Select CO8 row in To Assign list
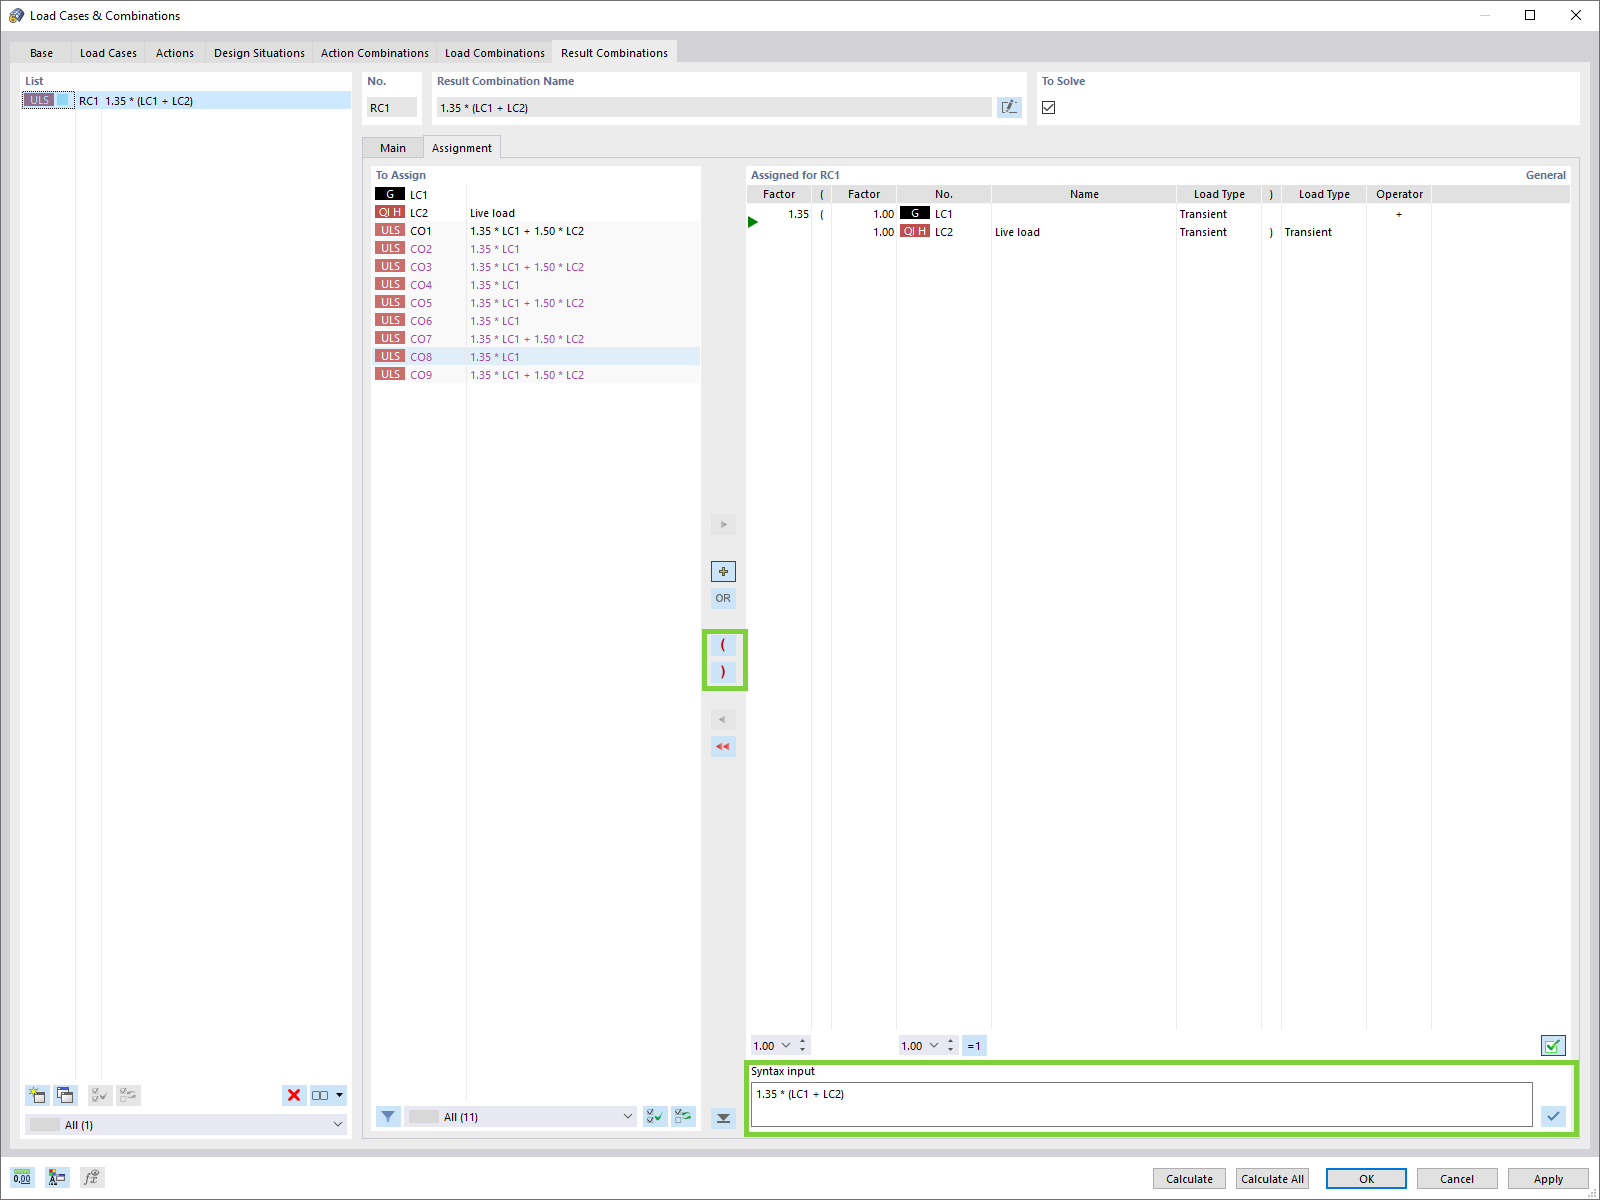The height and width of the screenshot is (1200, 1600). (536, 357)
